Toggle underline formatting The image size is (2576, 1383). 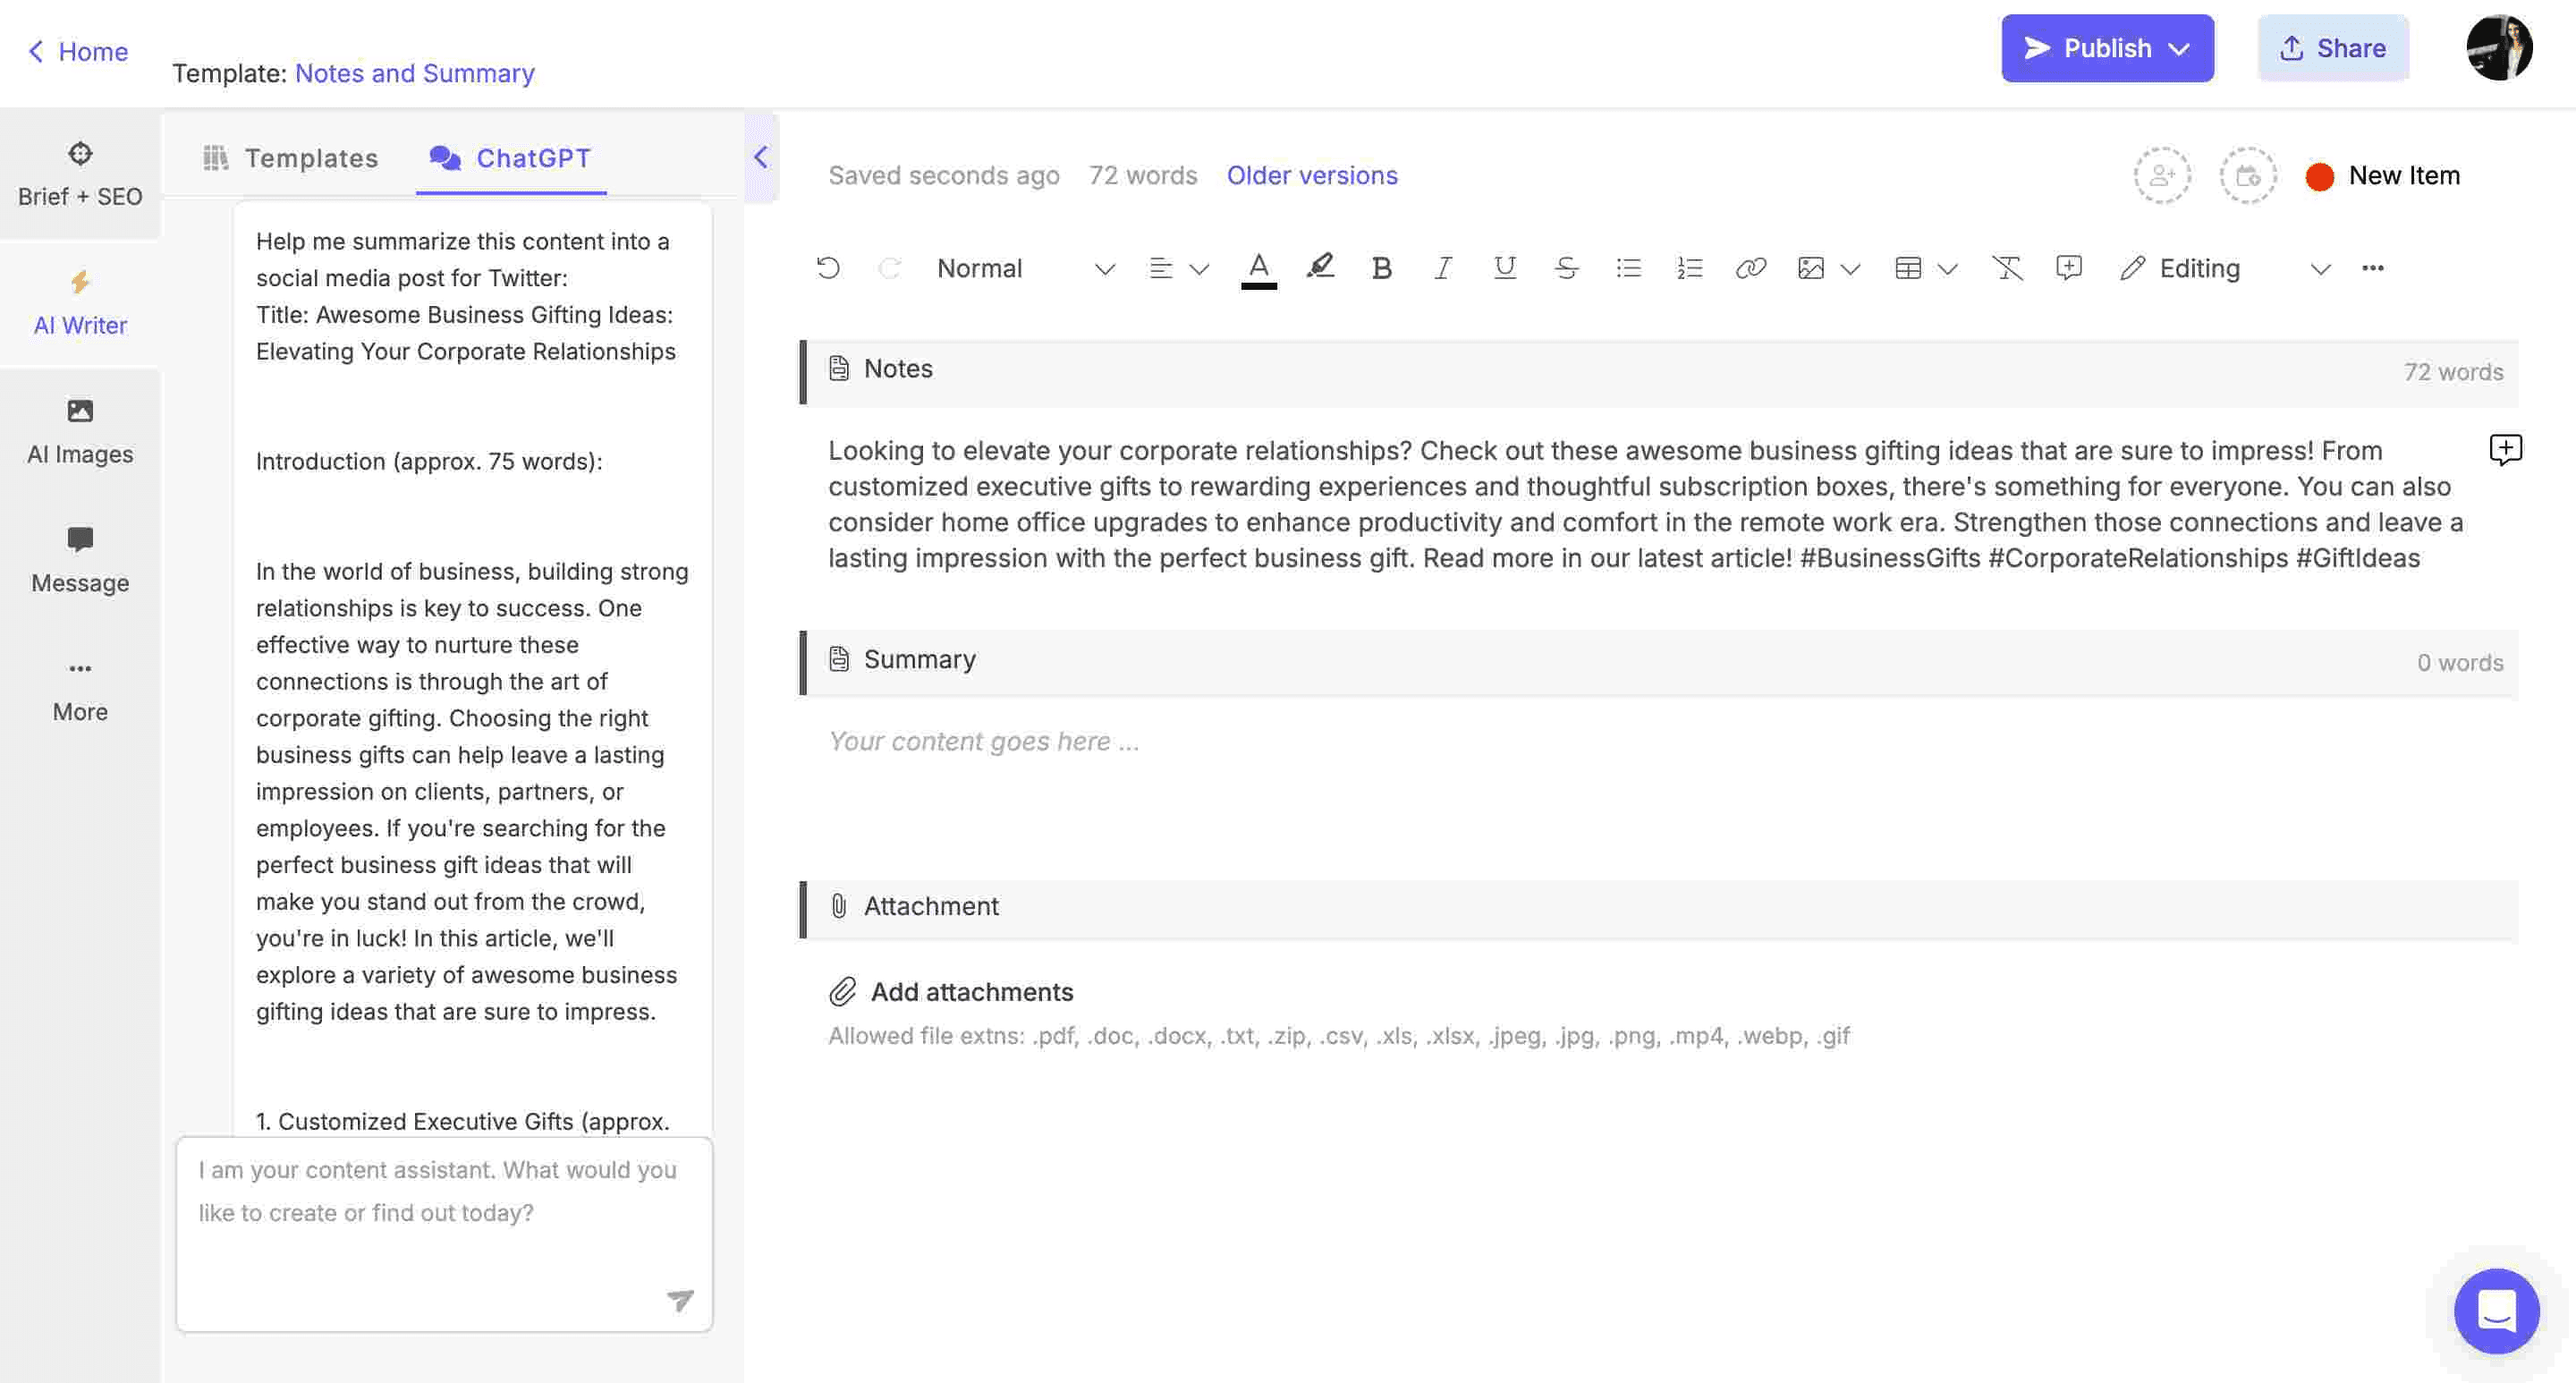[x=1504, y=268]
